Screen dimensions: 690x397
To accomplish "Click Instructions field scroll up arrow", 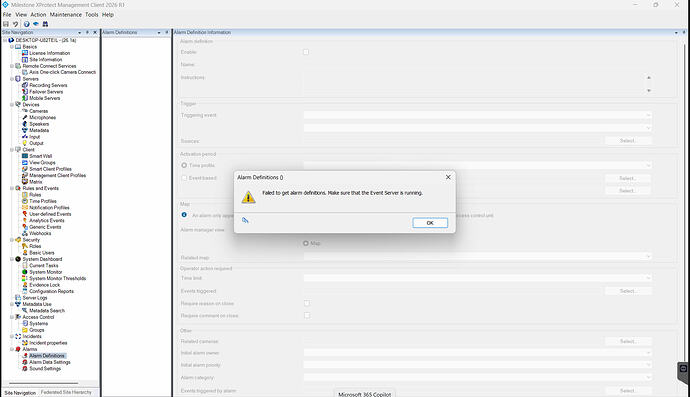I will coord(649,77).
